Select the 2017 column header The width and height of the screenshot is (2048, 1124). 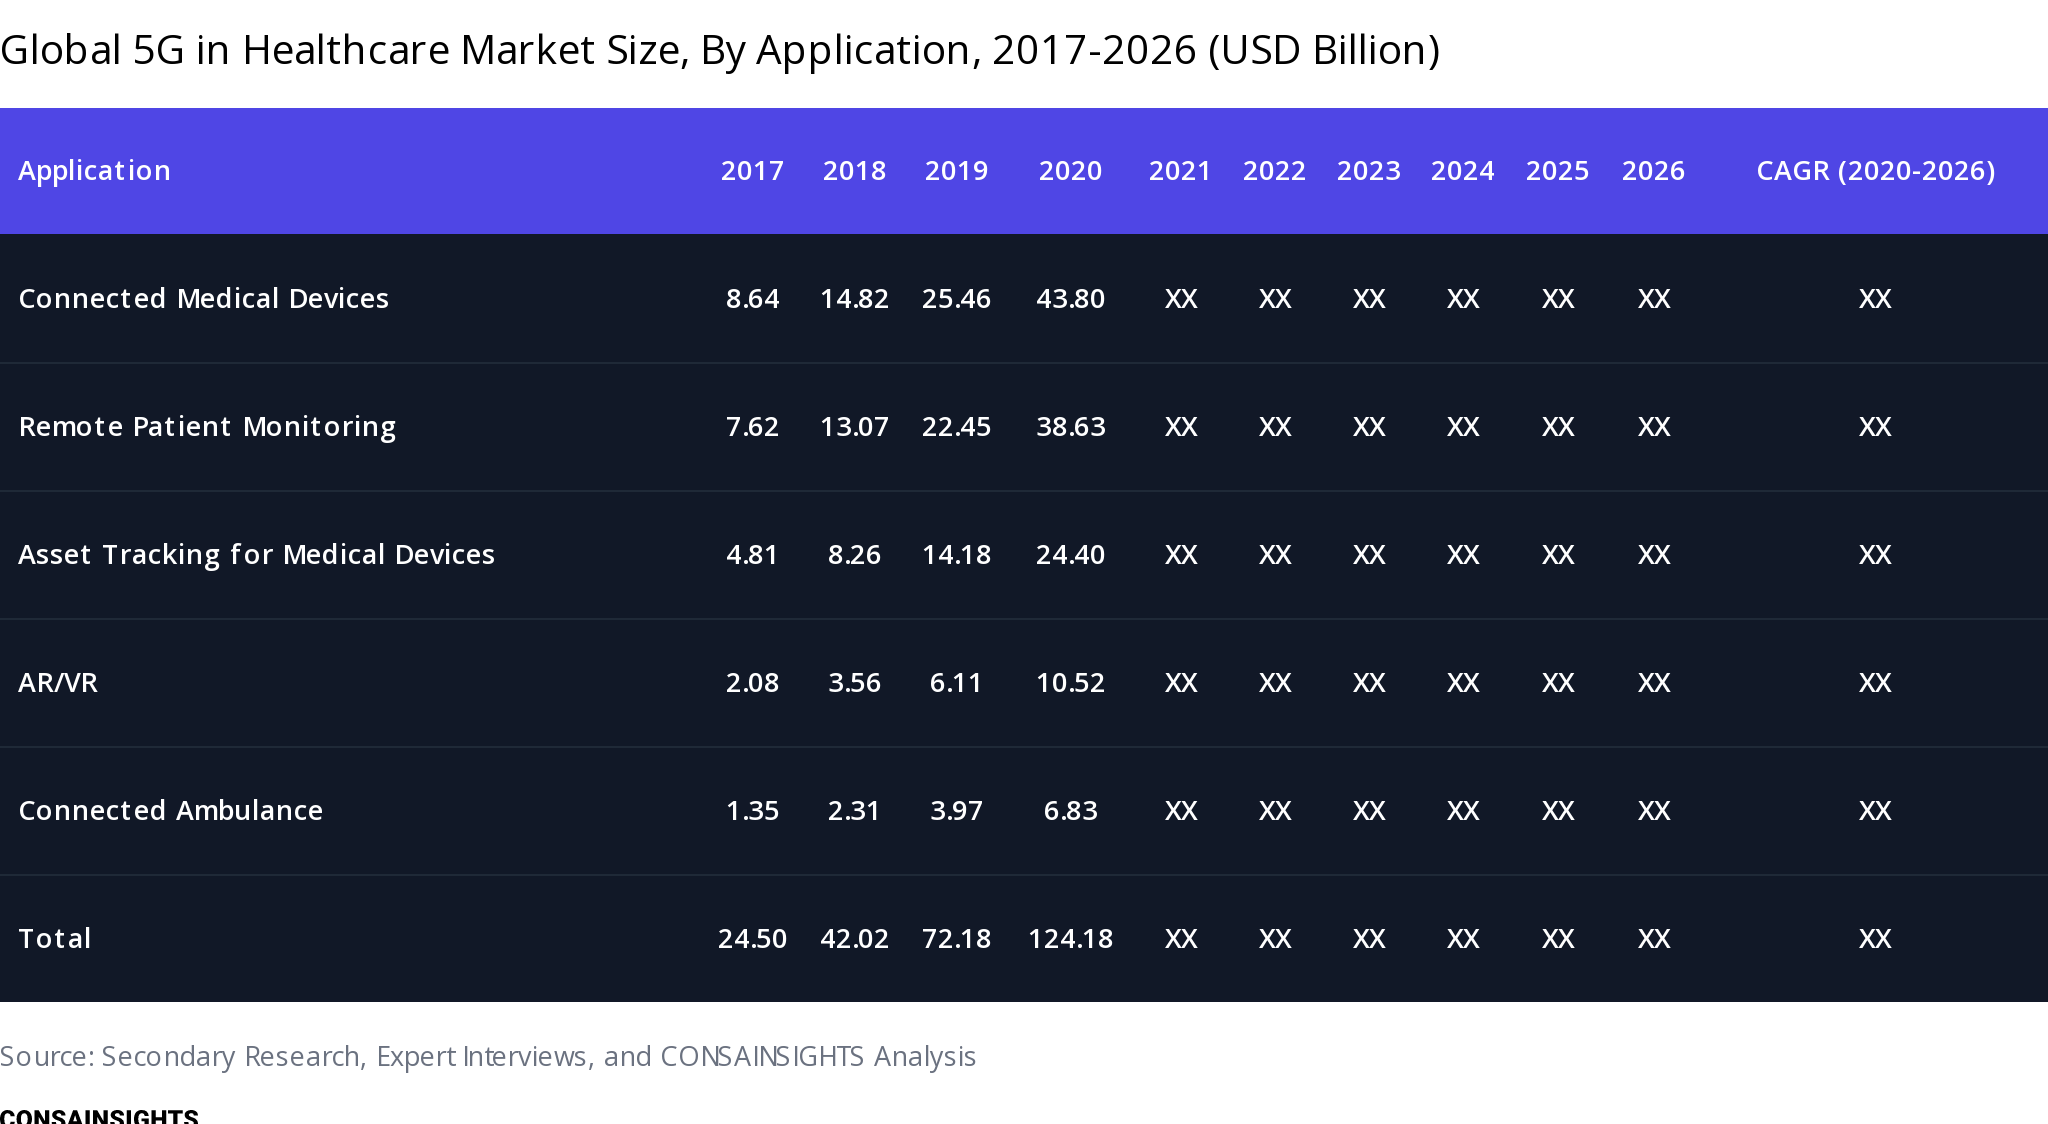coord(752,171)
